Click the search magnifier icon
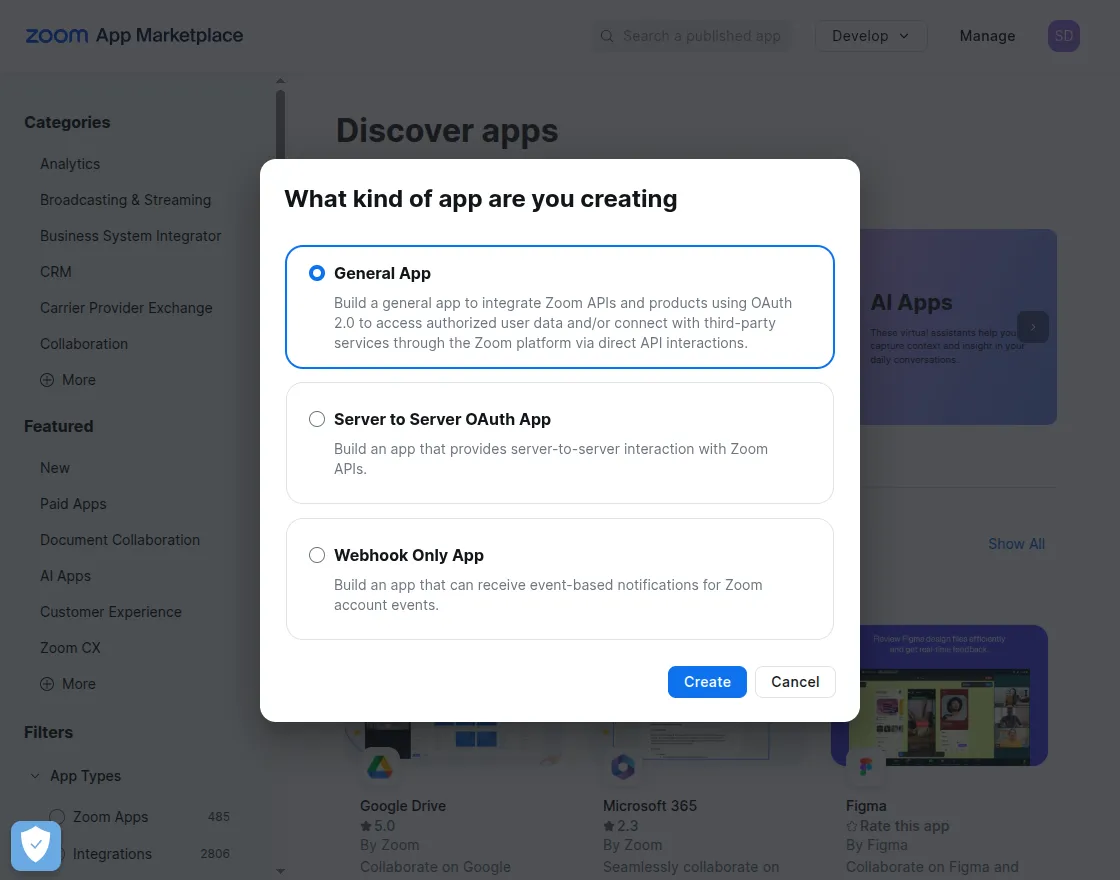1120x880 pixels. coord(607,35)
